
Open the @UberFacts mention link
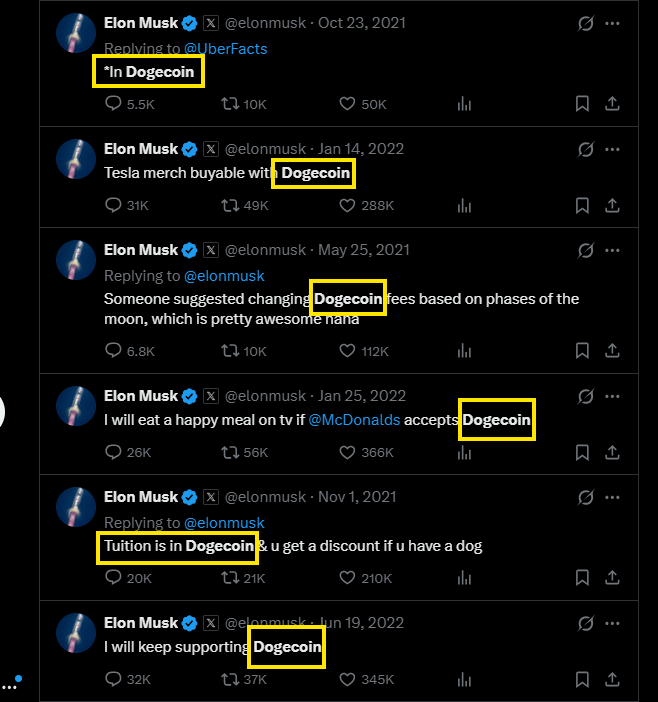tap(226, 48)
